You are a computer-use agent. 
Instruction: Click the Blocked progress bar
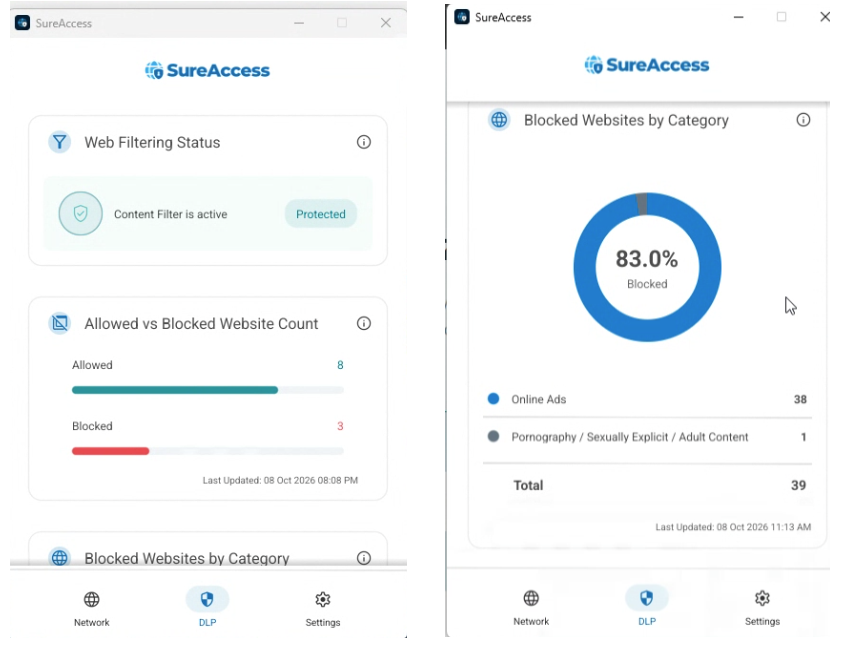point(207,451)
